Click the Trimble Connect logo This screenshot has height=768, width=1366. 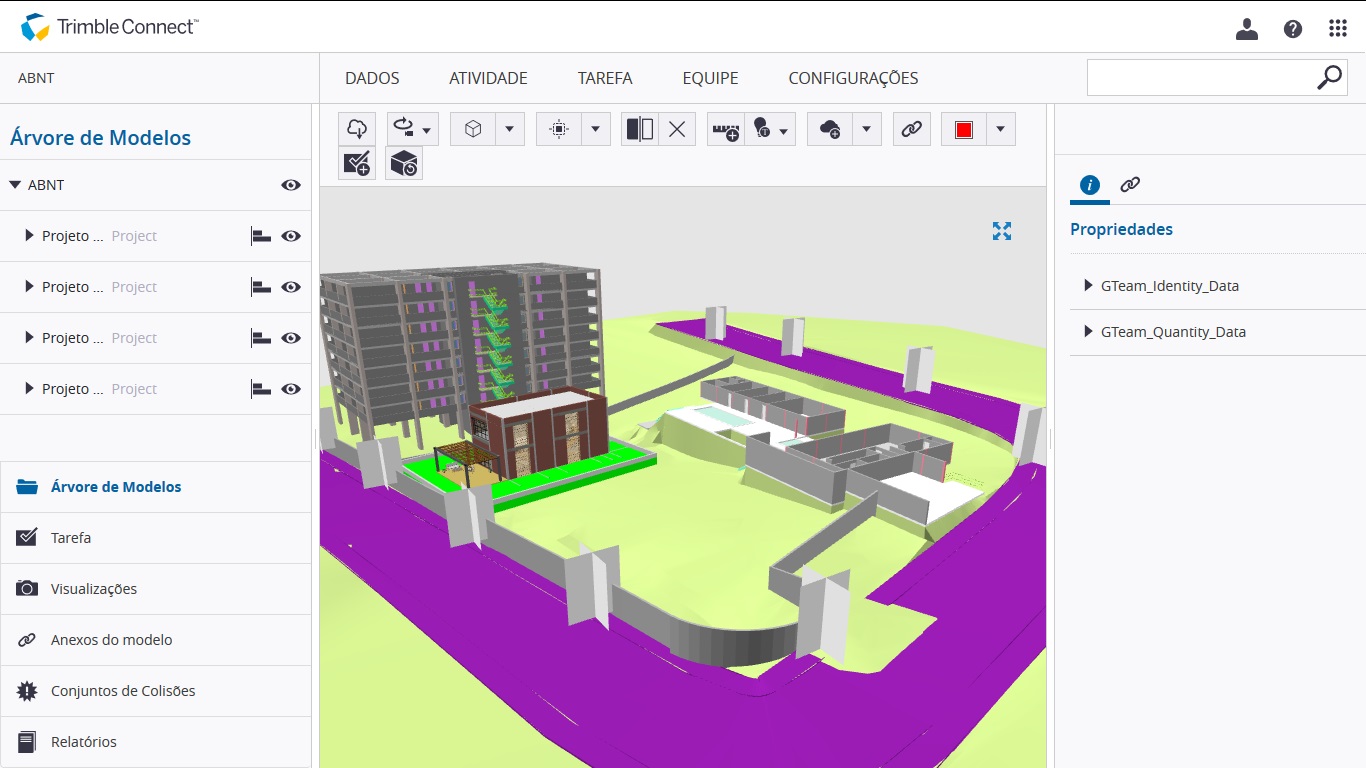coord(109,27)
